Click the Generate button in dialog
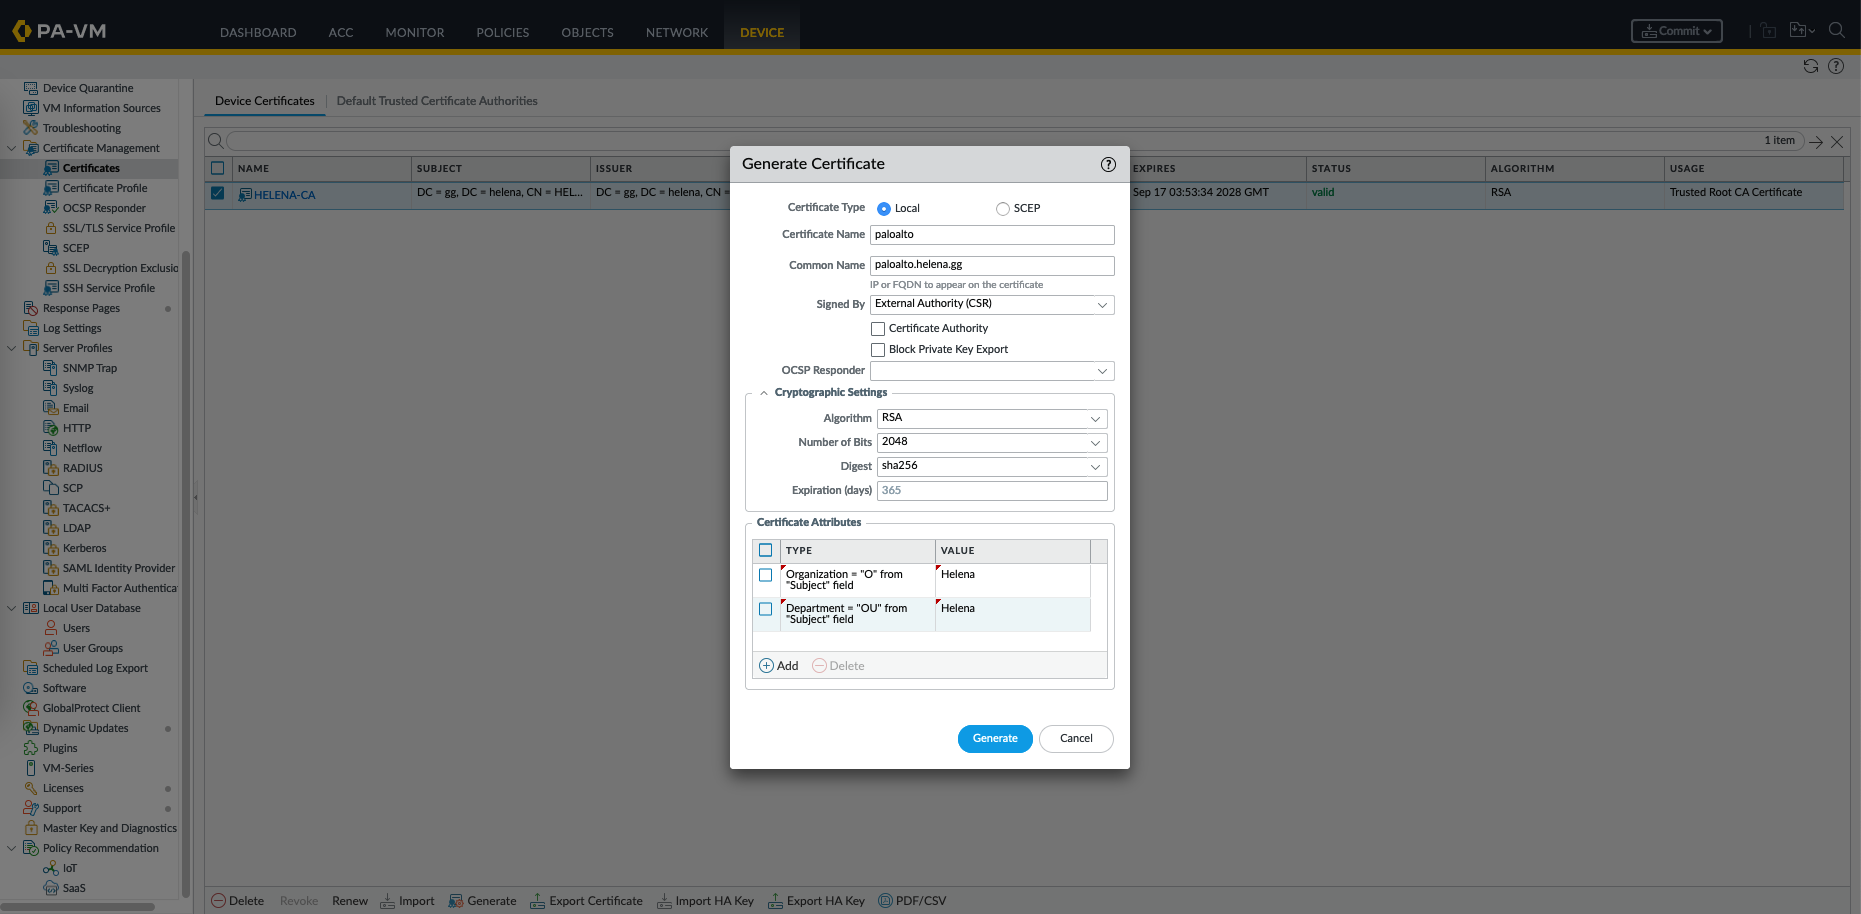This screenshot has height=914, width=1861. coord(995,739)
